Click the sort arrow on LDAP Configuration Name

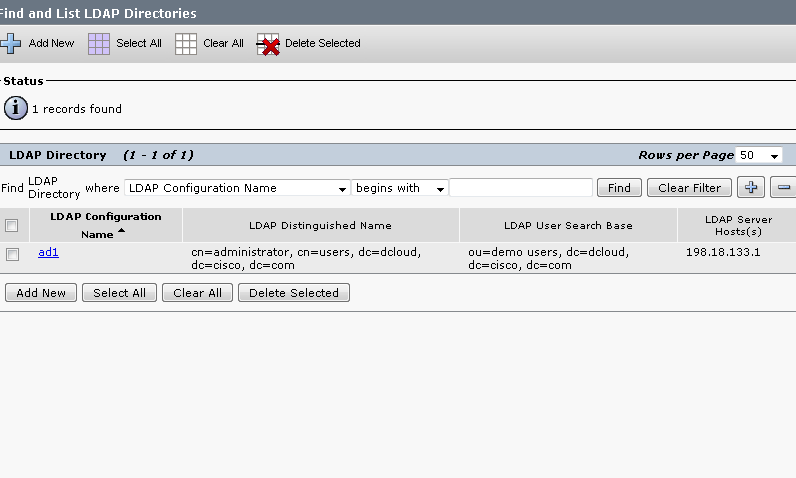point(121,231)
